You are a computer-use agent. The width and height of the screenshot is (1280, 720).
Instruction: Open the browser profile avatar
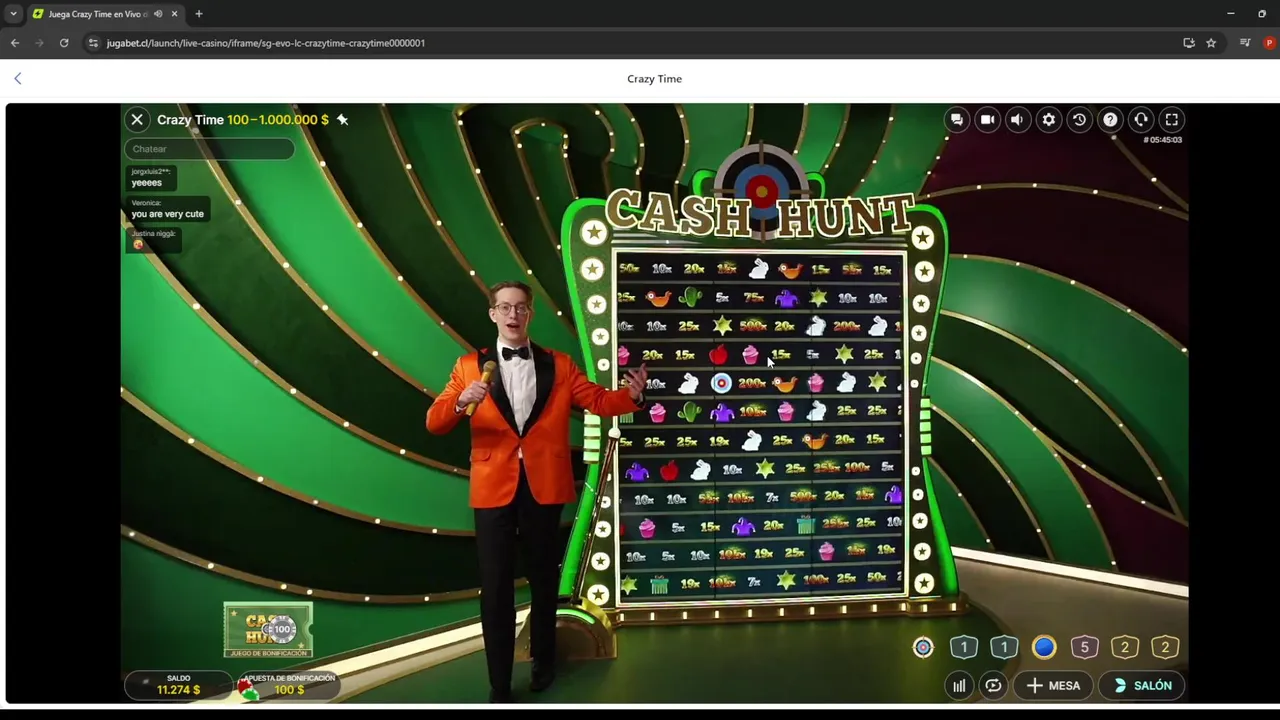tap(1269, 43)
